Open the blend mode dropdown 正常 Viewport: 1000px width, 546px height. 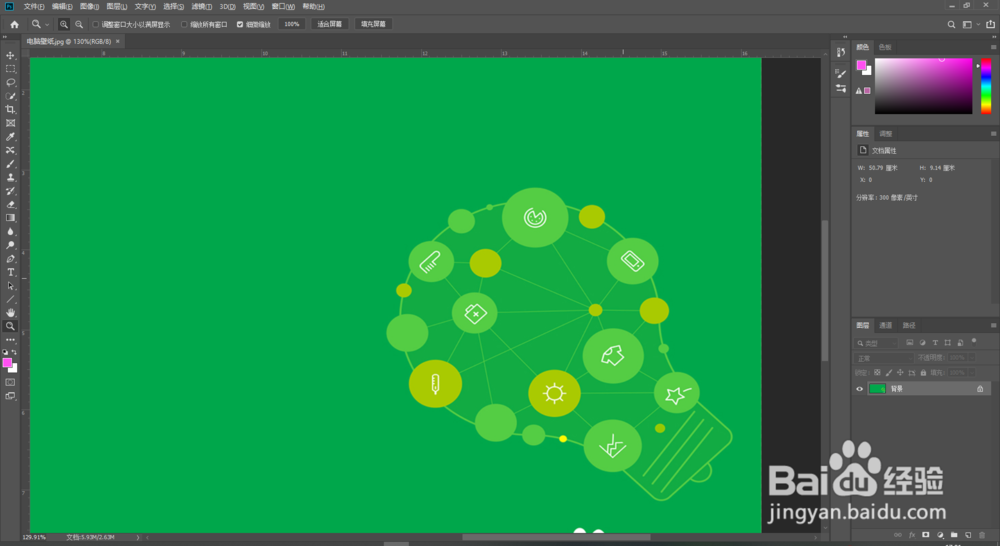click(x=884, y=358)
